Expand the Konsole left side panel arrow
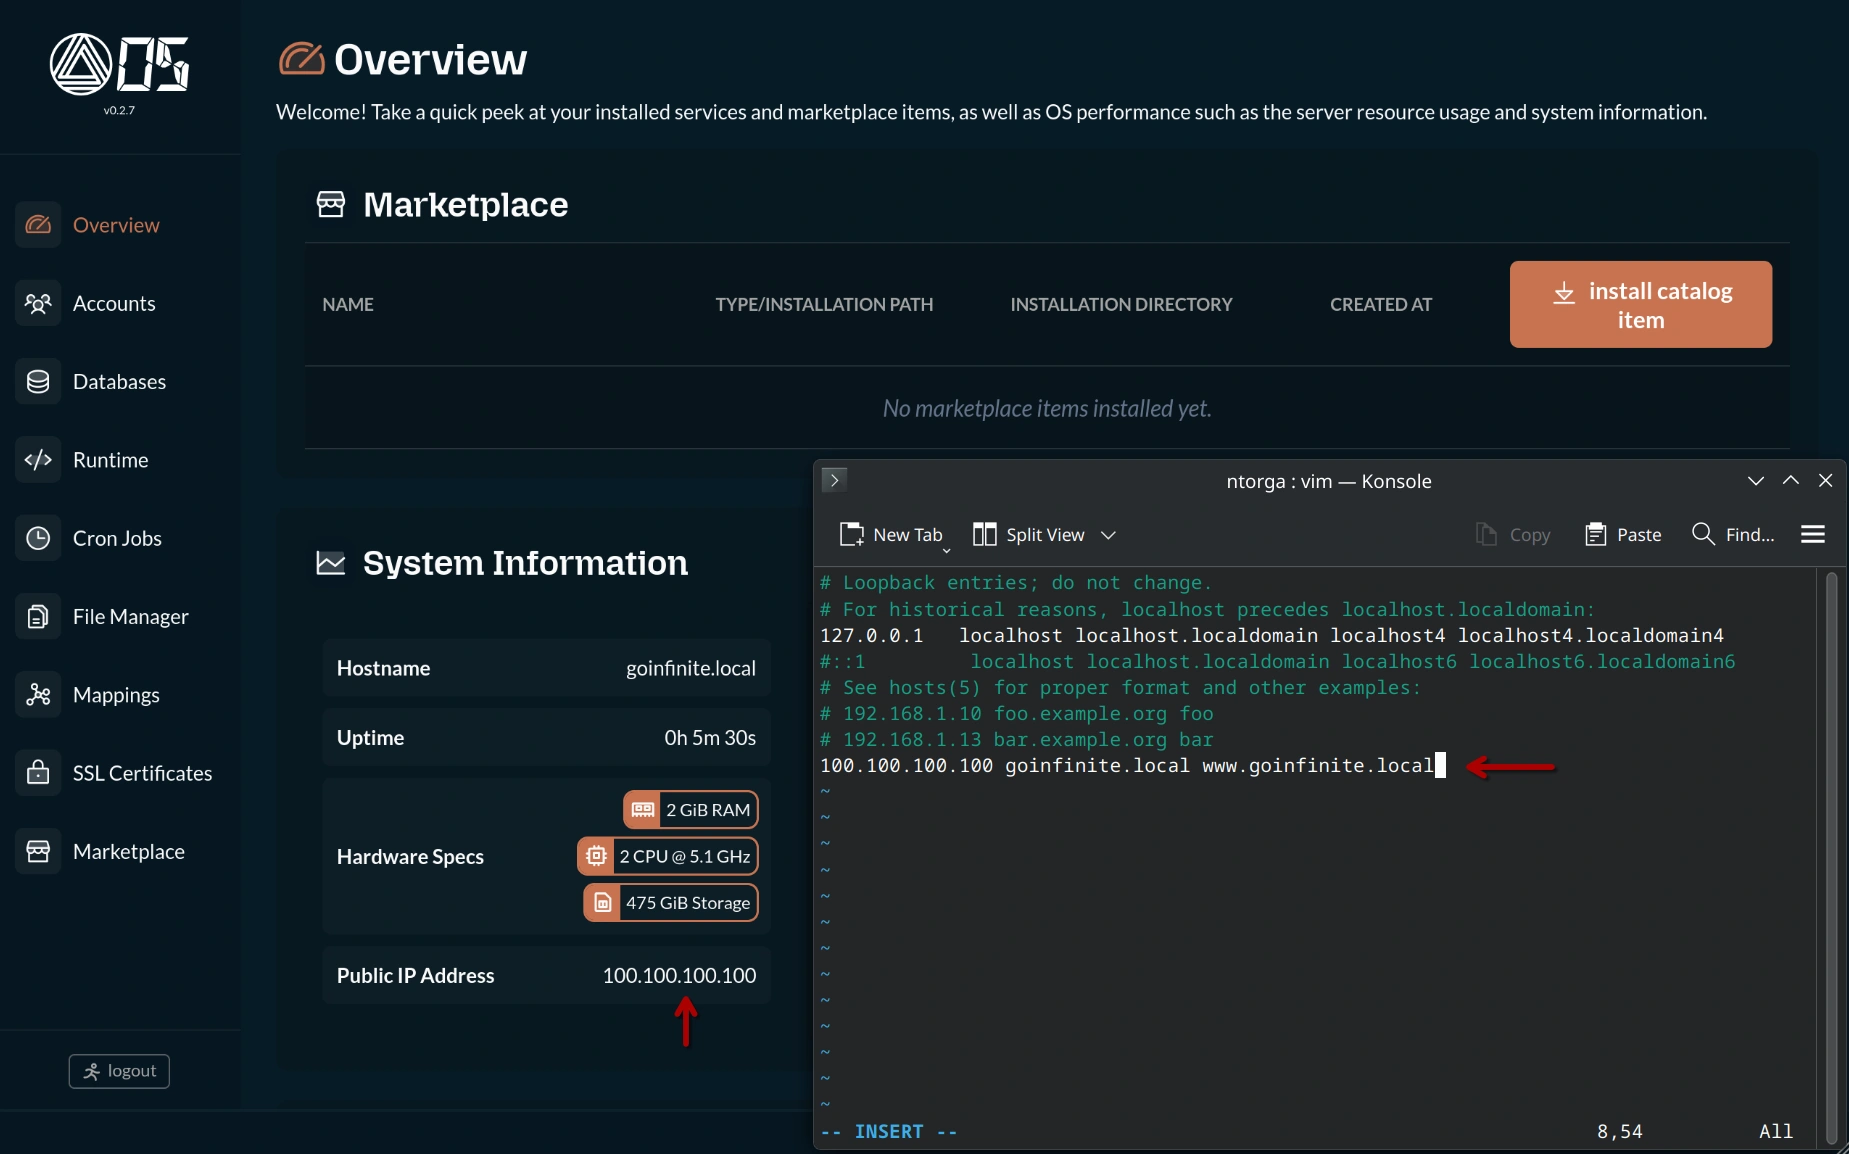This screenshot has height=1154, width=1849. pos(834,480)
